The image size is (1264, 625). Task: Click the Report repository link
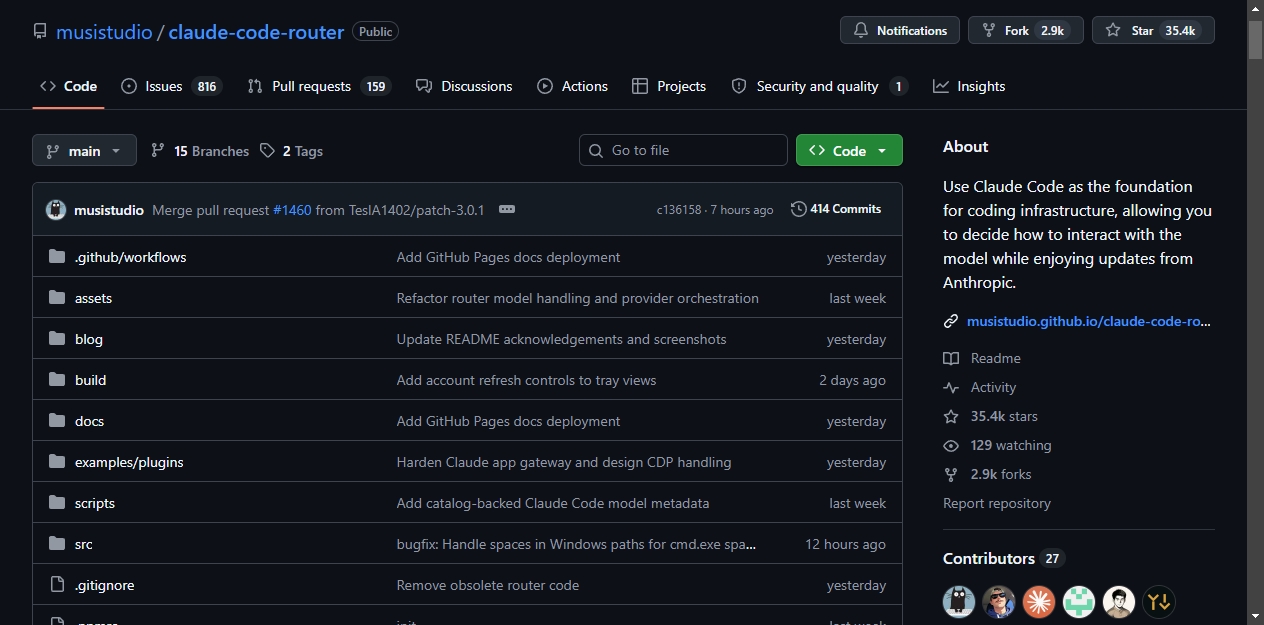[997, 503]
